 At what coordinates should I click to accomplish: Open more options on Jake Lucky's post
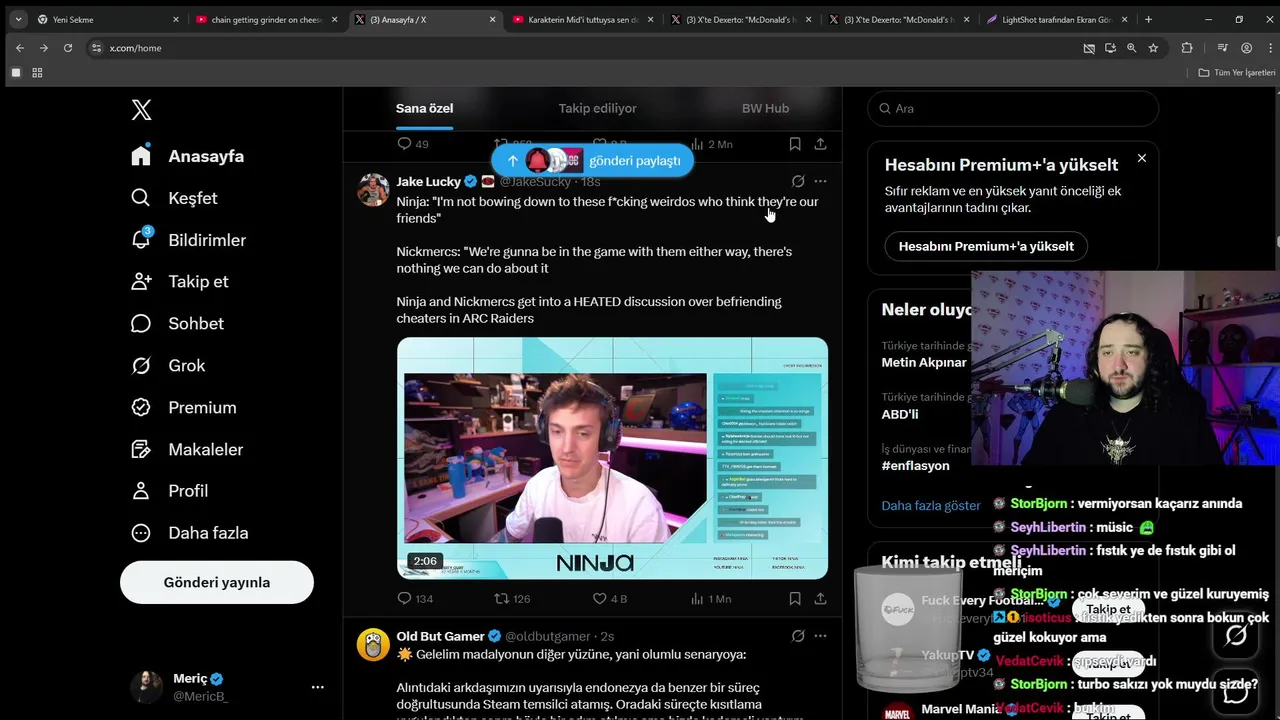[820, 181]
